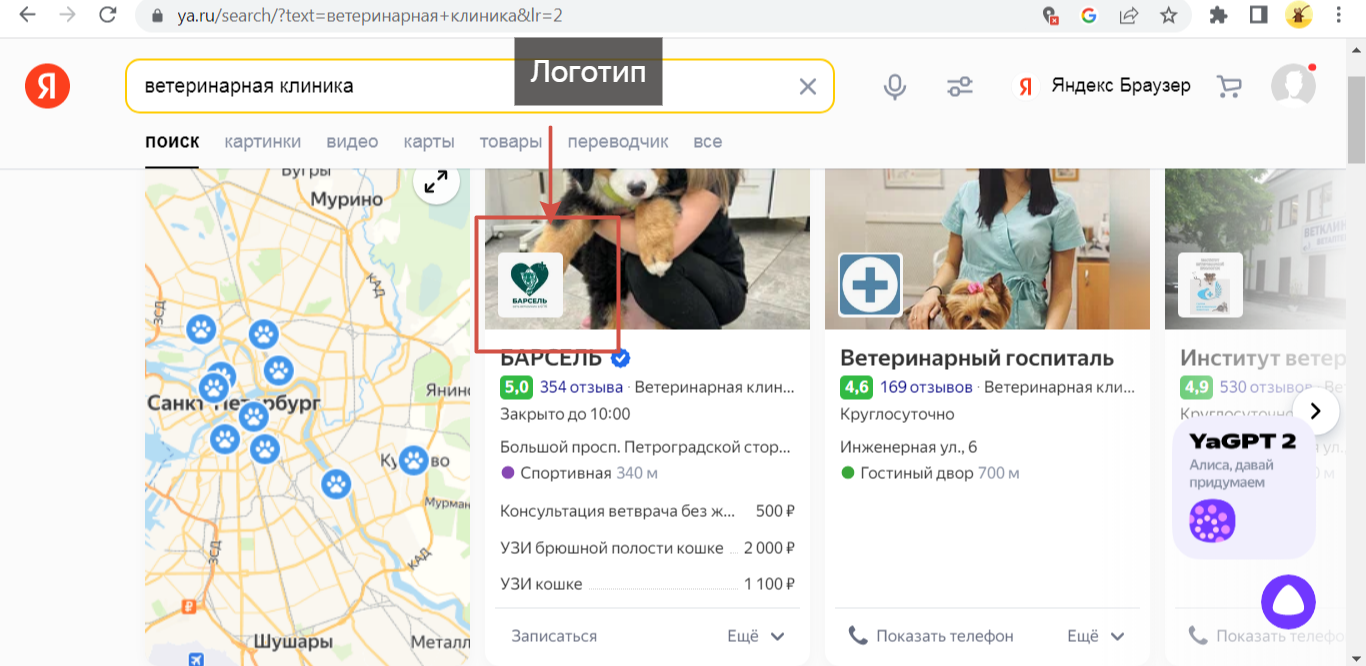
Task: Go forward in browser history
Action: [x=68, y=15]
